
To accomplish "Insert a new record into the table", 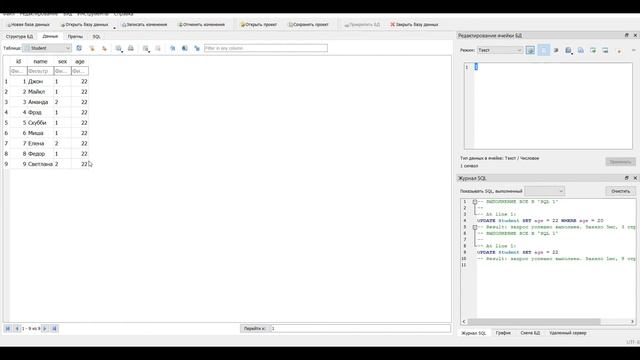I will [x=145, y=48].
